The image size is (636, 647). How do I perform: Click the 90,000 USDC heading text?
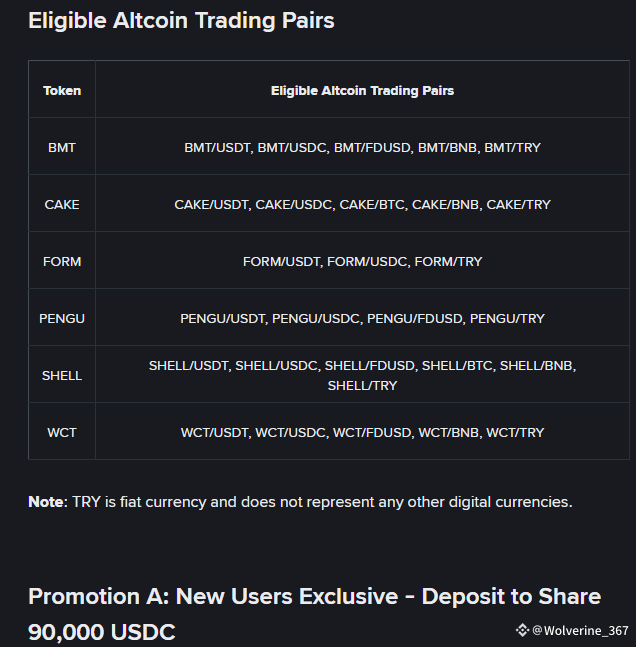tap(102, 631)
